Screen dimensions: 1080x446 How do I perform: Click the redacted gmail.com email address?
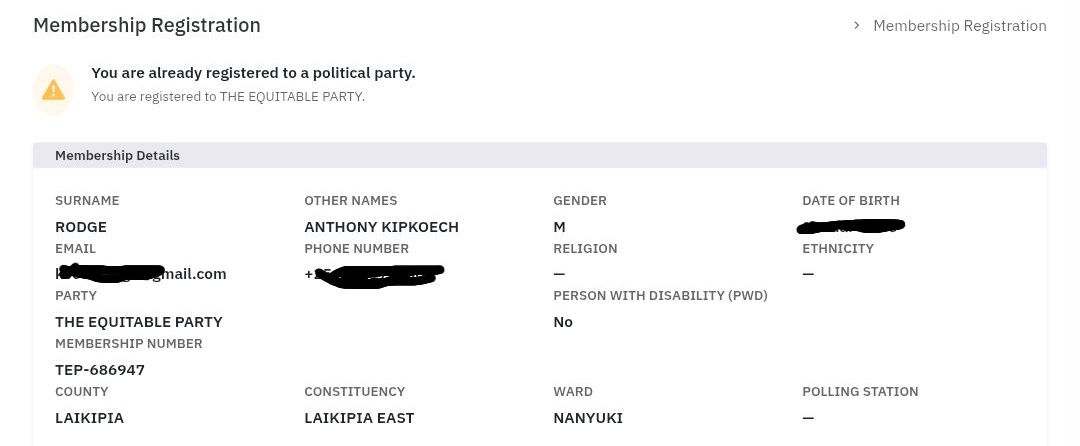click(141, 274)
